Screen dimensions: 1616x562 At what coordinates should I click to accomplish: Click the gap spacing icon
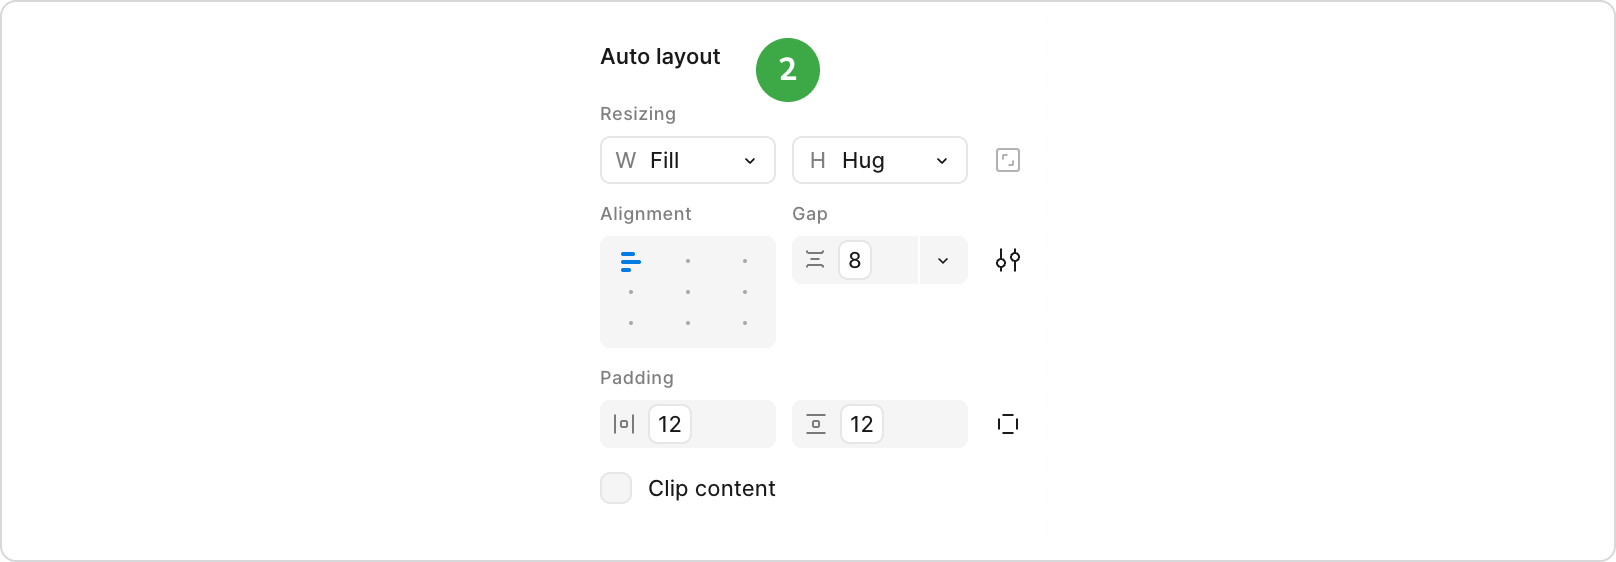coord(815,260)
